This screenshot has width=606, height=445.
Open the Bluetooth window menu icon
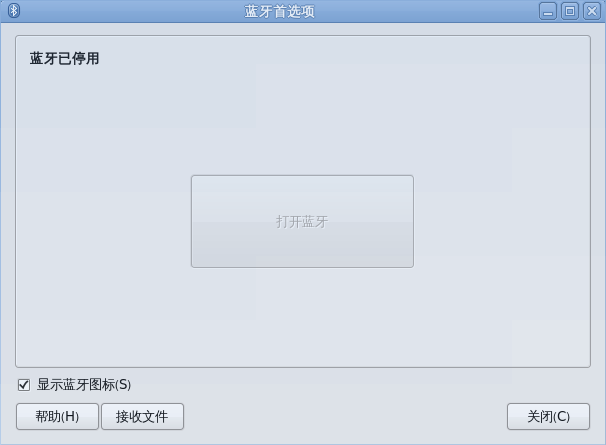(x=14, y=10)
